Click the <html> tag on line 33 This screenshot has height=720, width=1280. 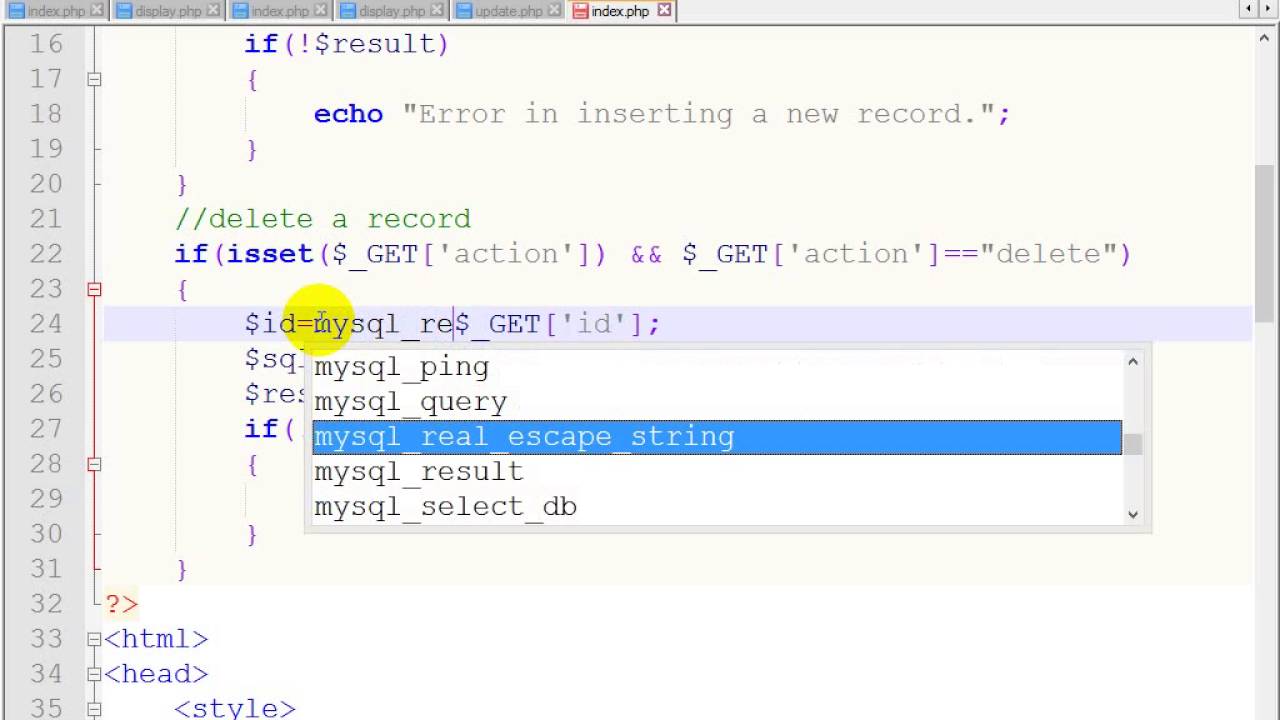[x=156, y=639]
